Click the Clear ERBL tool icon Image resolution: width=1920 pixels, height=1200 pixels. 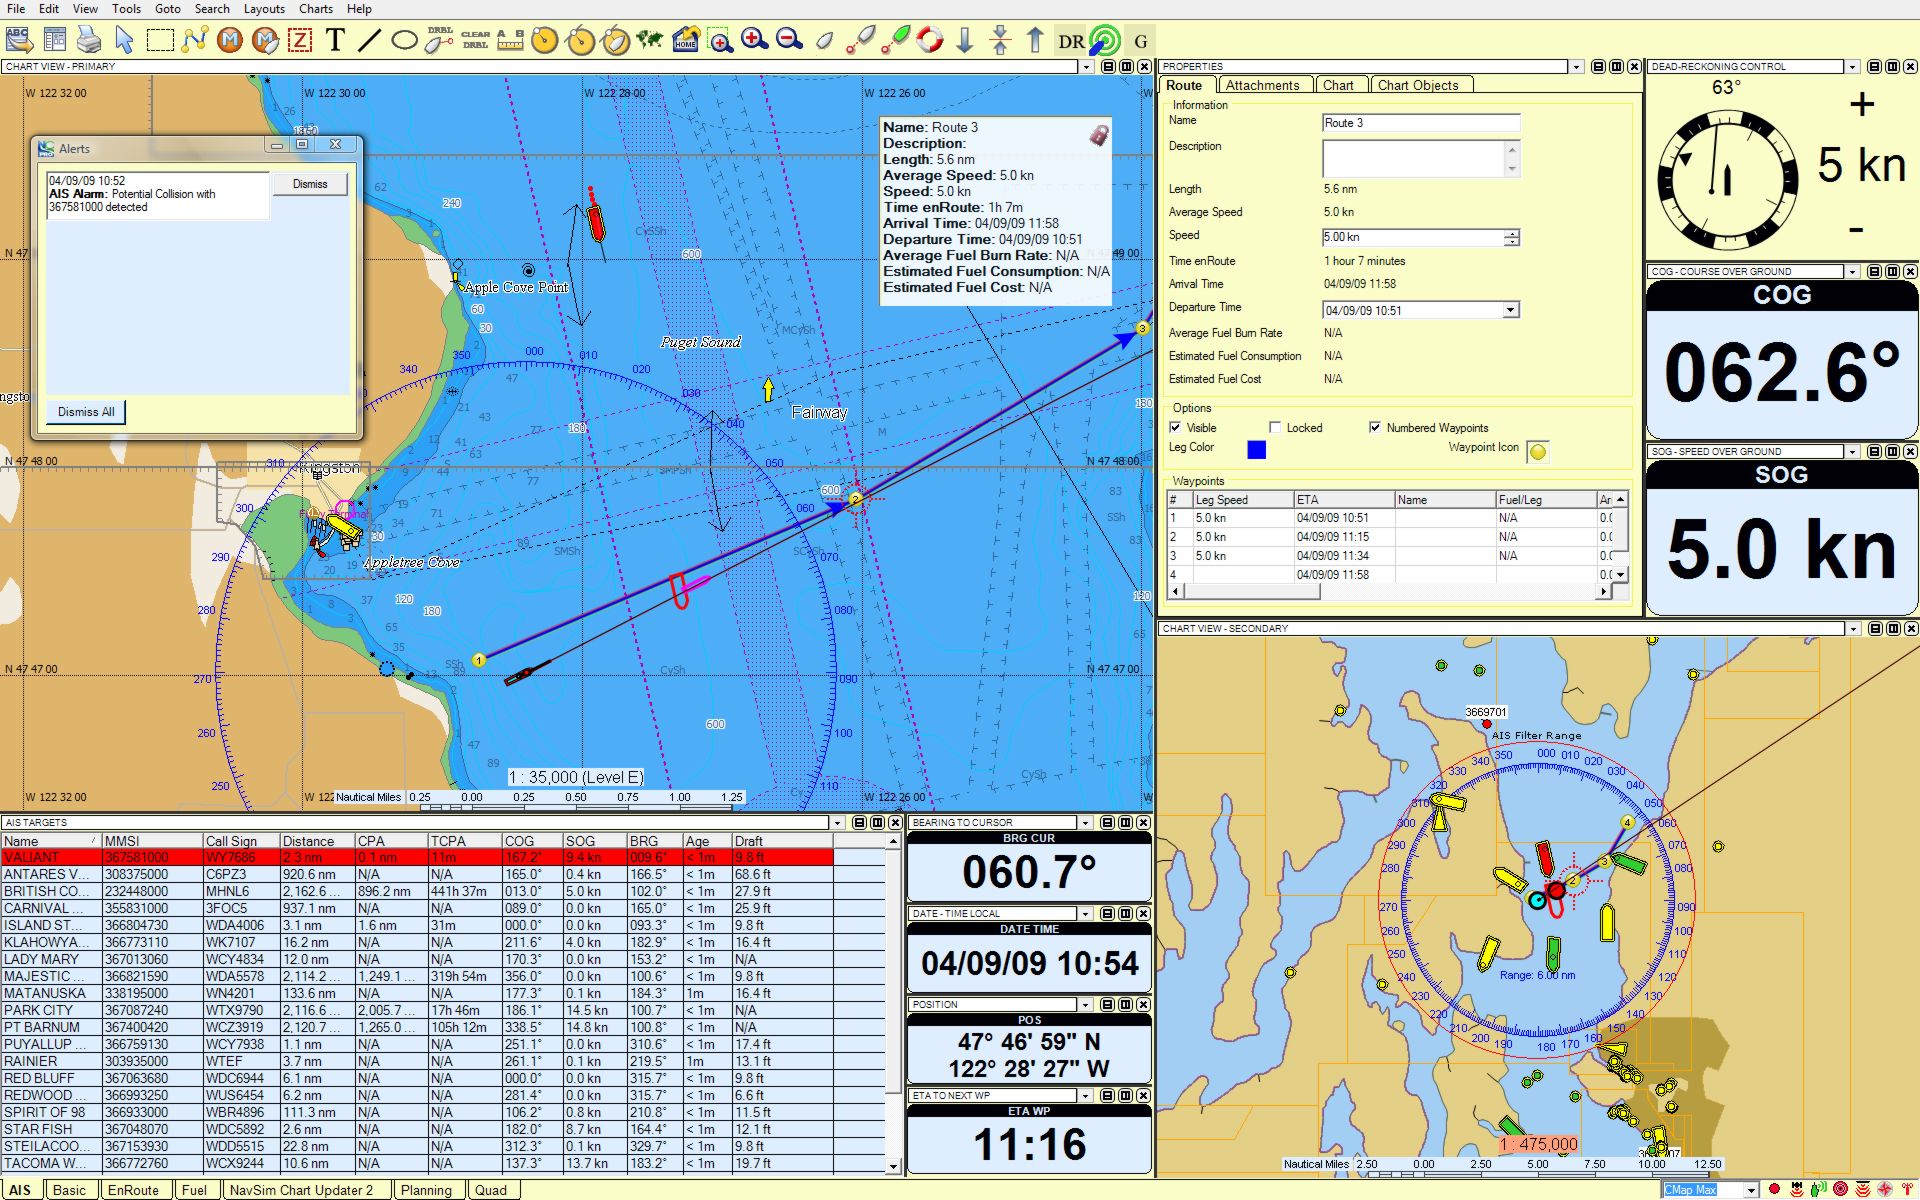click(x=475, y=40)
